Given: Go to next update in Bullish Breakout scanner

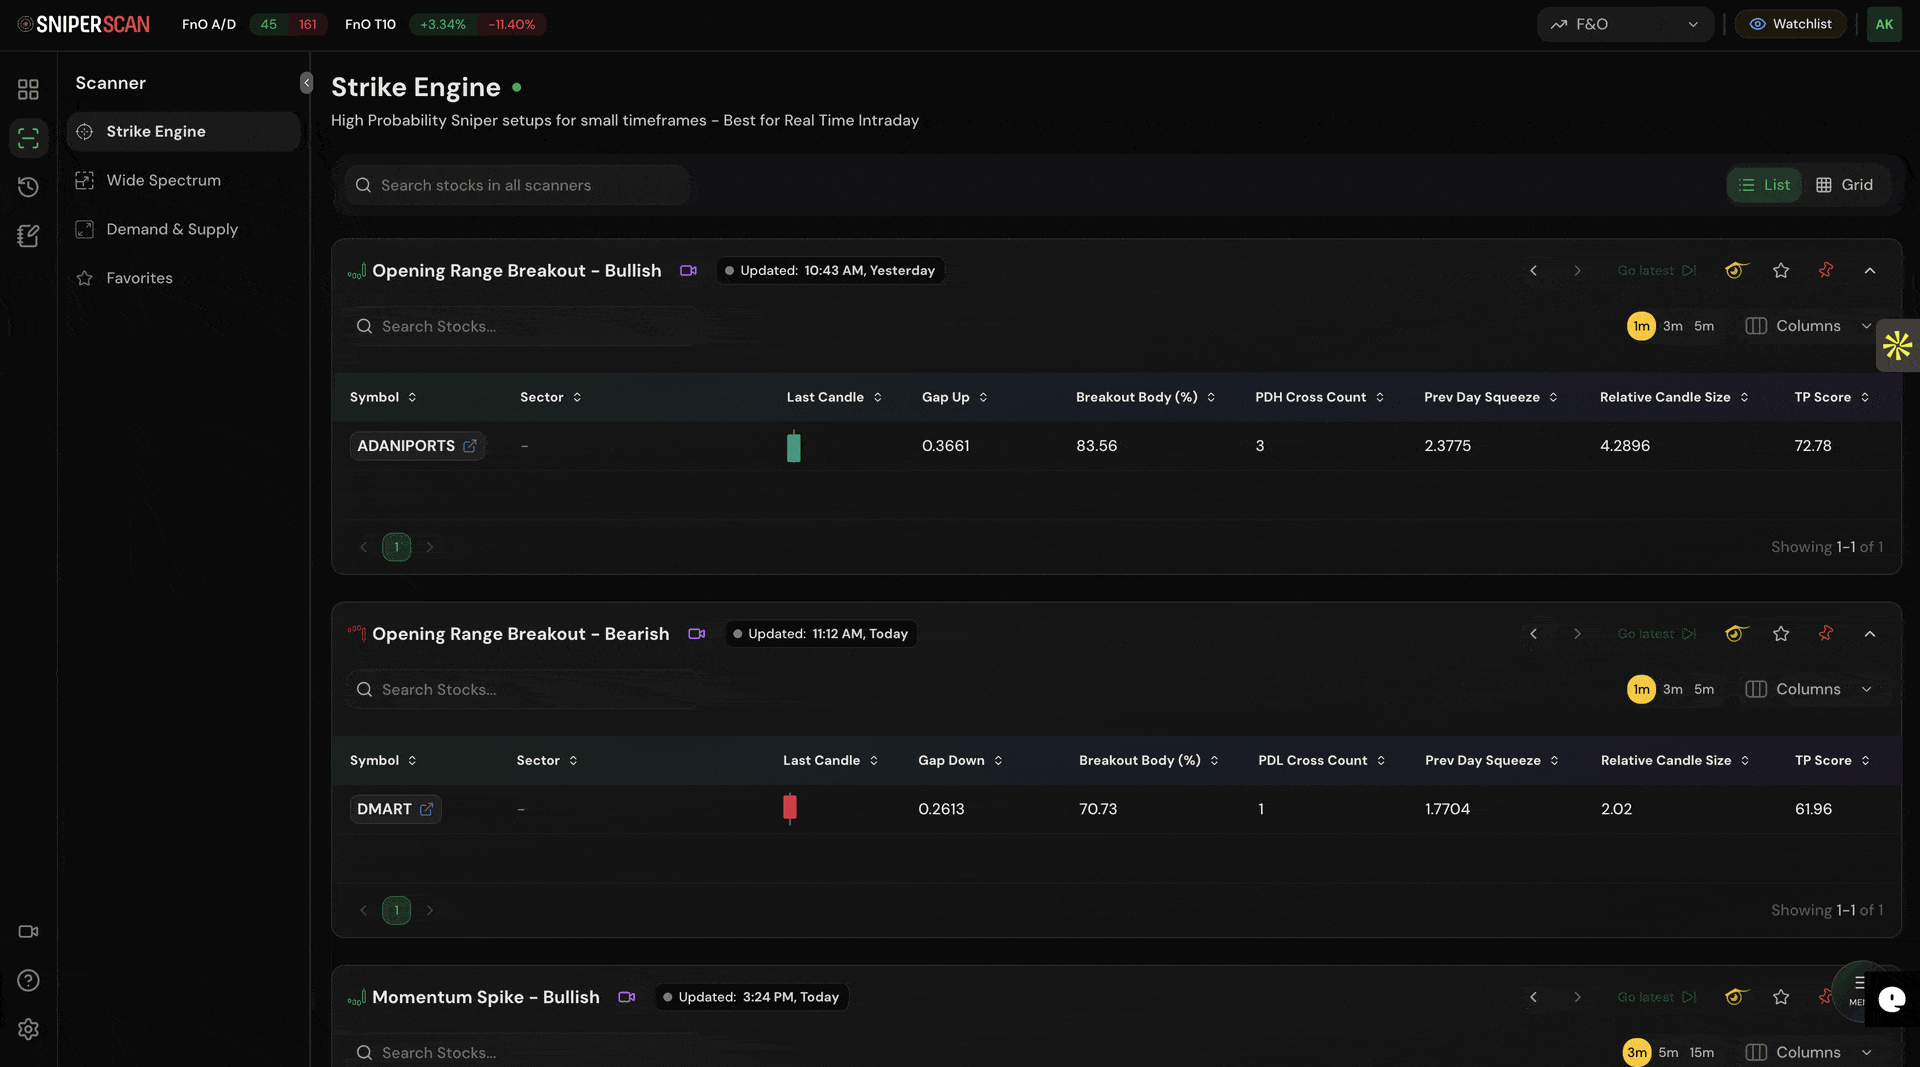Looking at the screenshot, I should 1577,271.
